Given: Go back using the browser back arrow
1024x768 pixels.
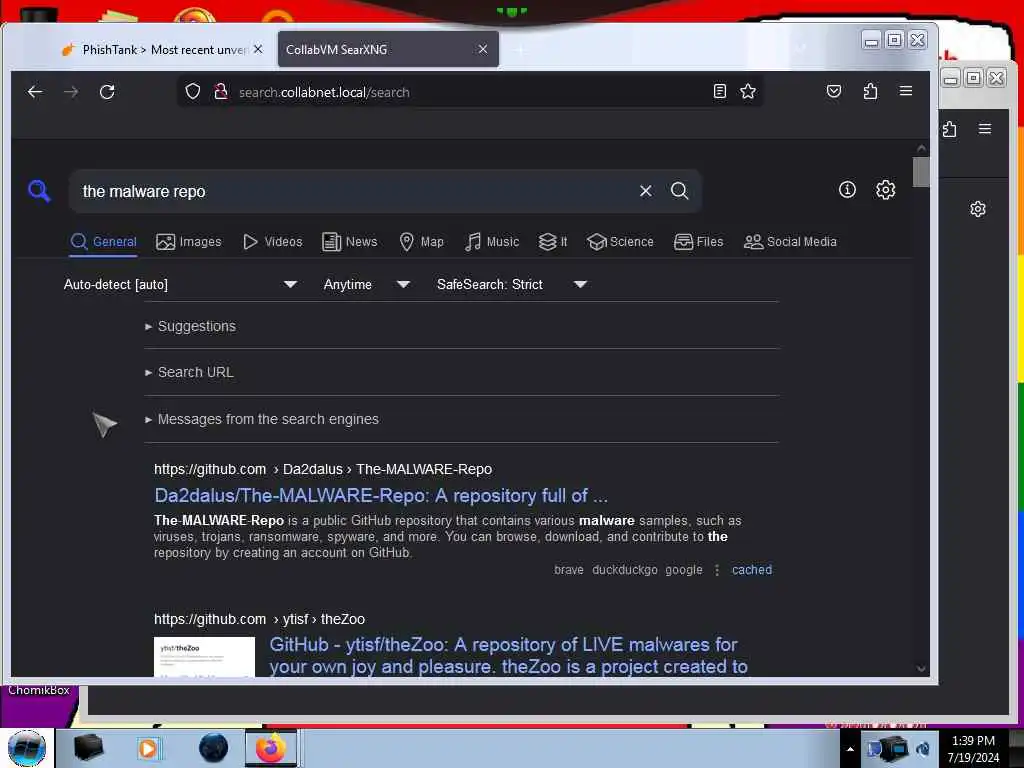Looking at the screenshot, I should coord(35,92).
